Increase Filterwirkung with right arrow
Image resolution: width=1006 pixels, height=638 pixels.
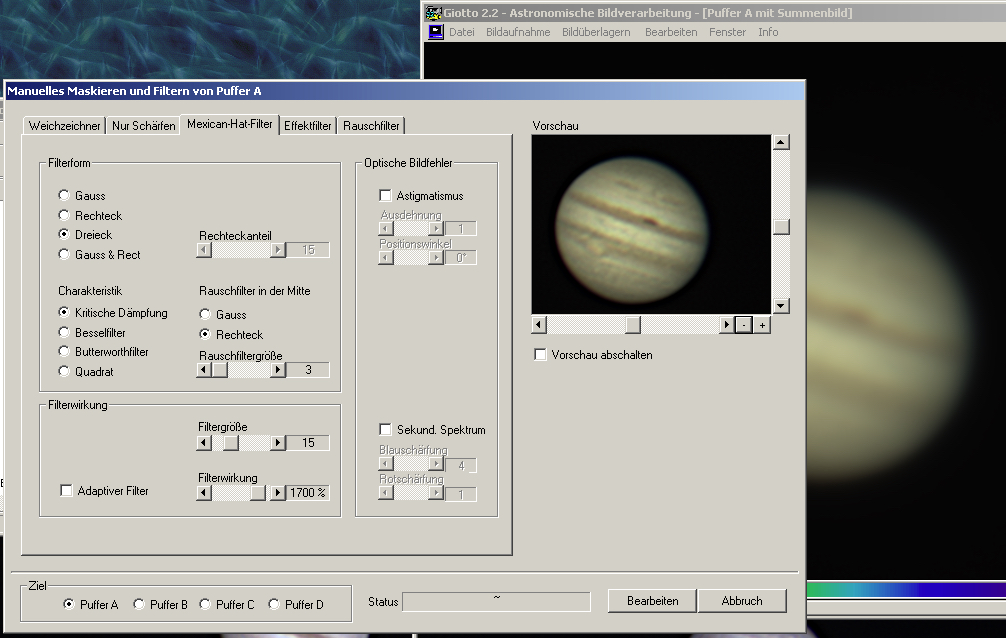pyautogui.click(x=278, y=493)
